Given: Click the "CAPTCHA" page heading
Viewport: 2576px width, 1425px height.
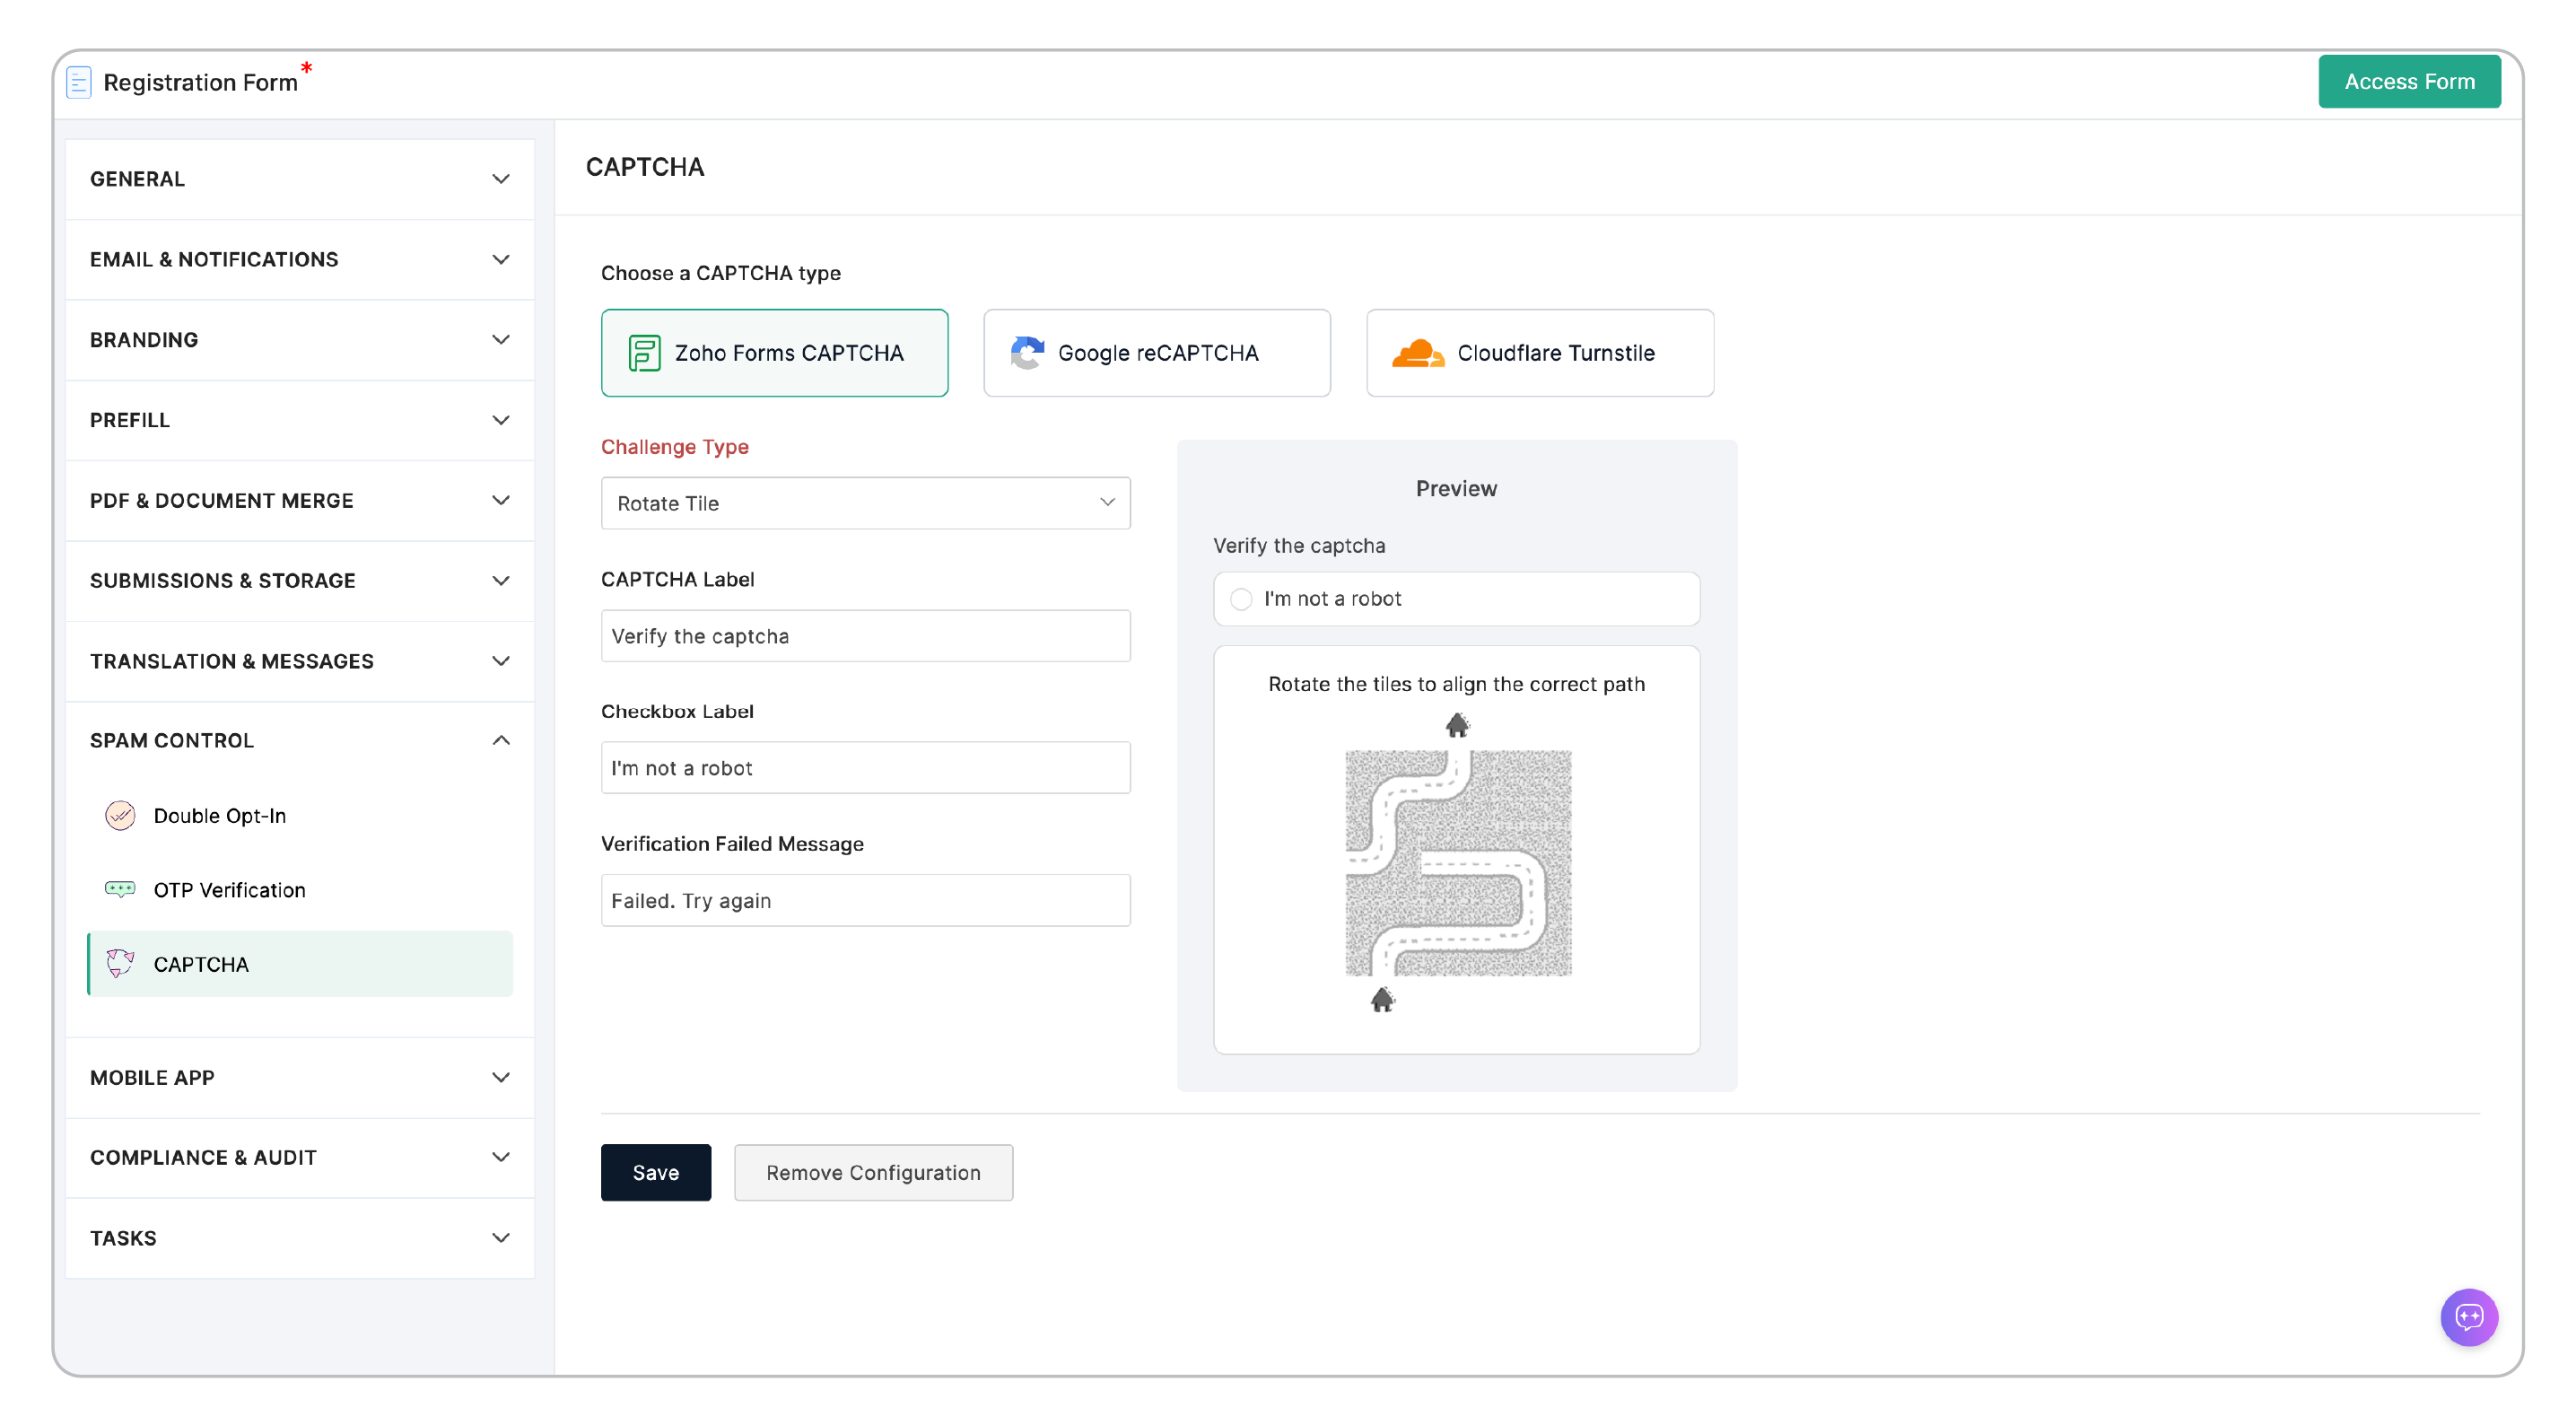Looking at the screenshot, I should pos(645,167).
